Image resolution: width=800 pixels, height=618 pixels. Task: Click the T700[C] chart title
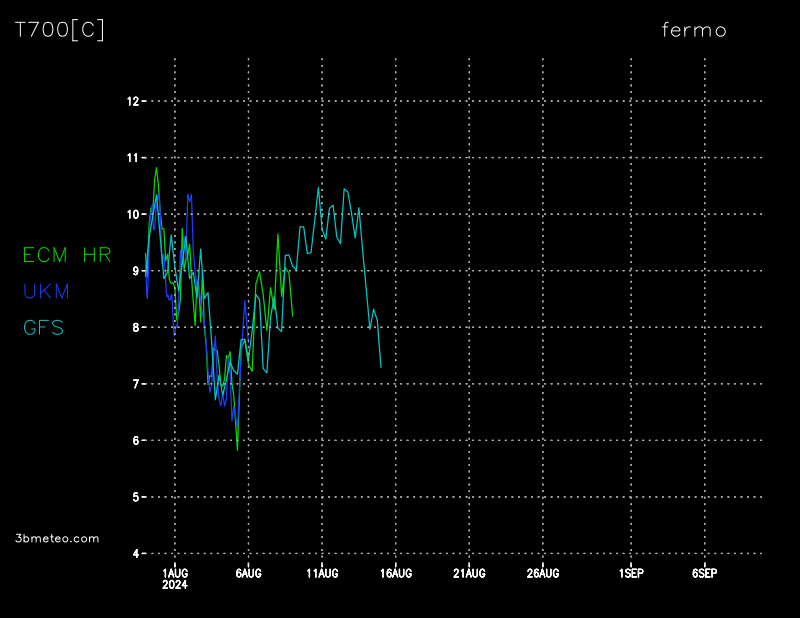click(x=59, y=30)
